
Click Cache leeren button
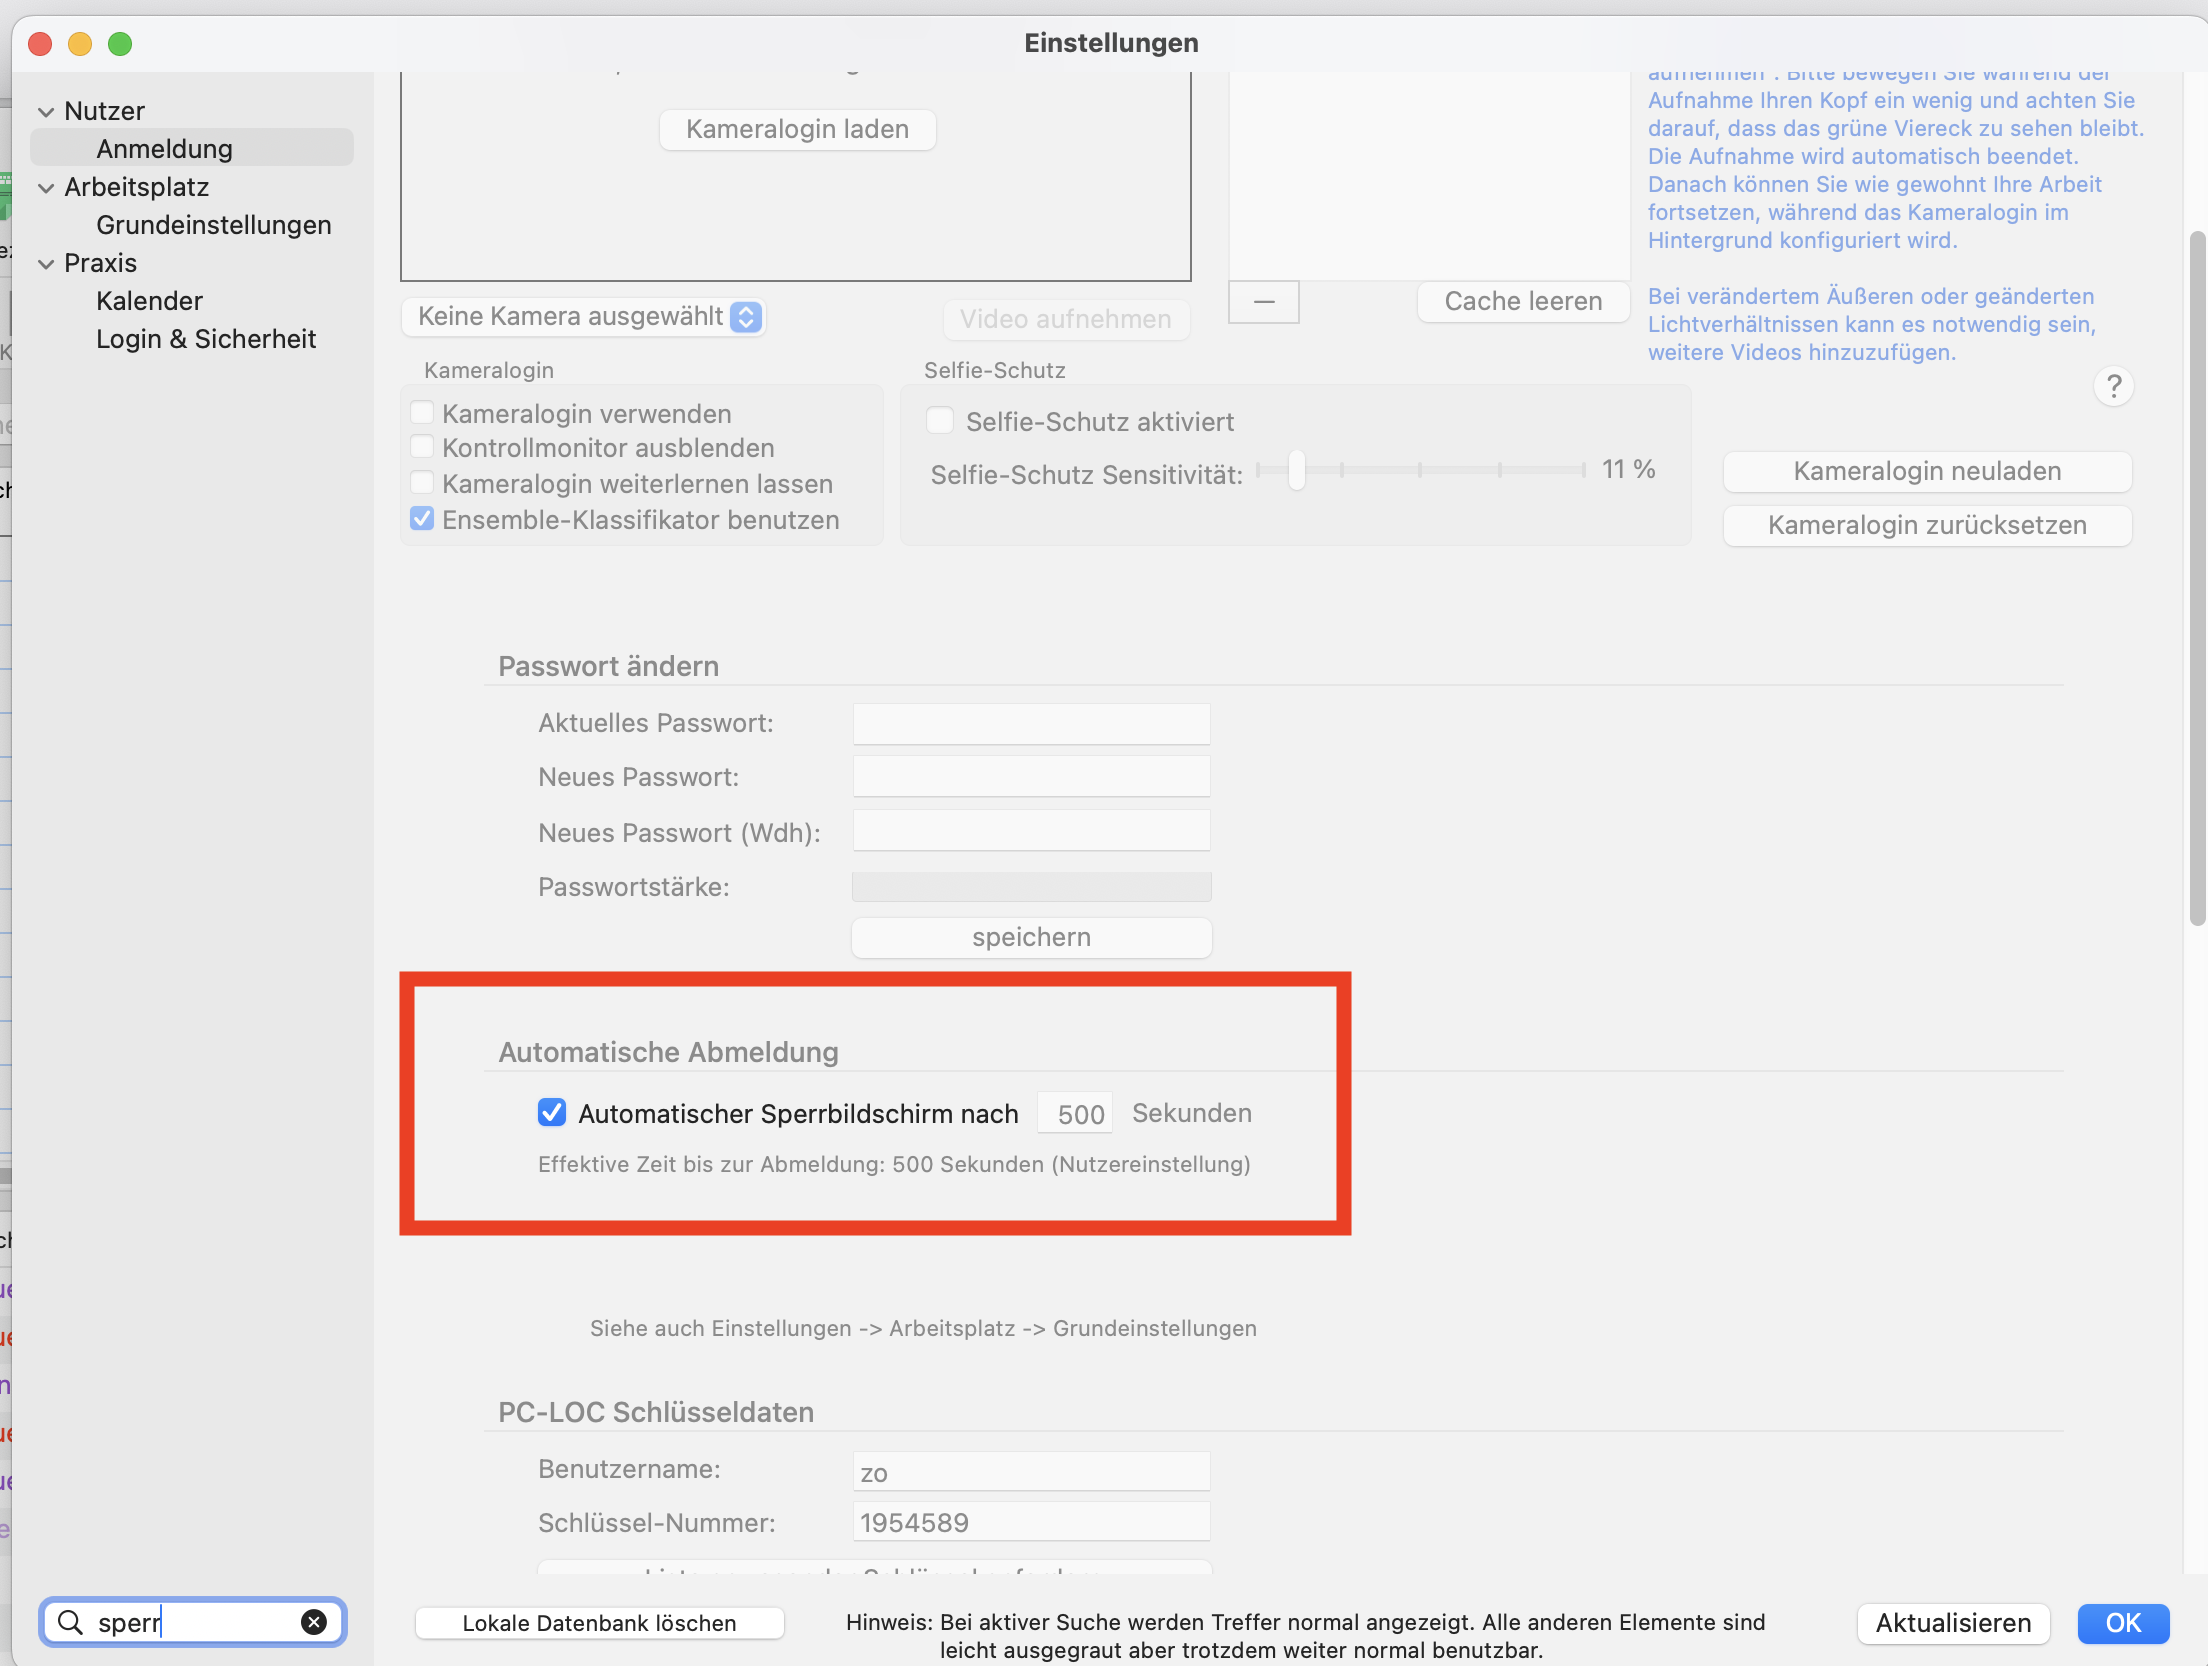[x=1523, y=302]
